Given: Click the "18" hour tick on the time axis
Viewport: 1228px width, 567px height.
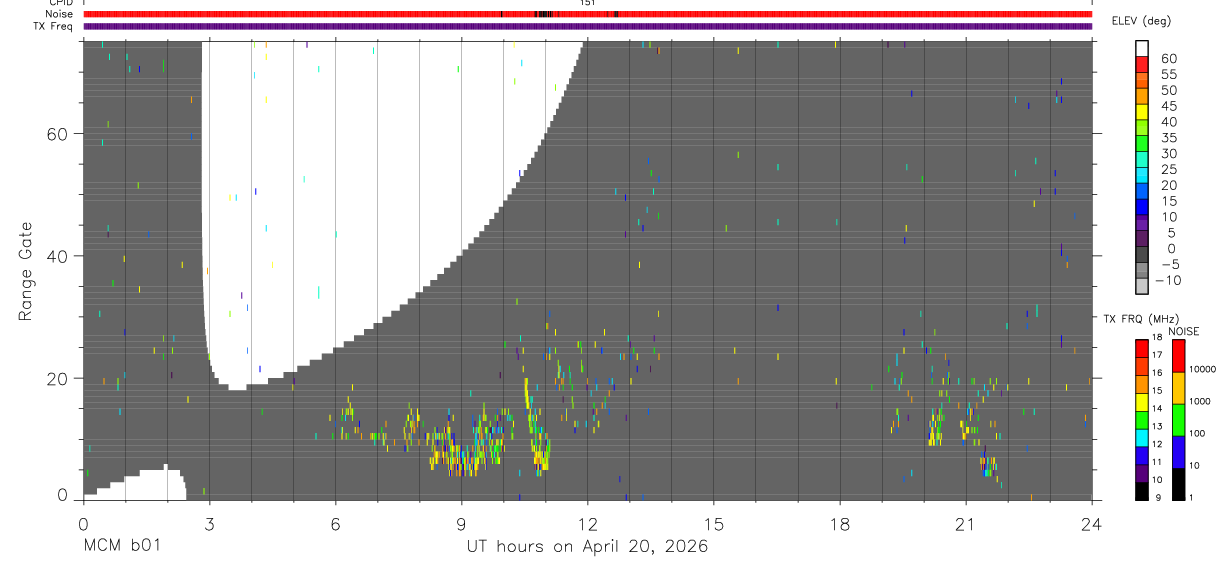Looking at the screenshot, I should [x=839, y=522].
